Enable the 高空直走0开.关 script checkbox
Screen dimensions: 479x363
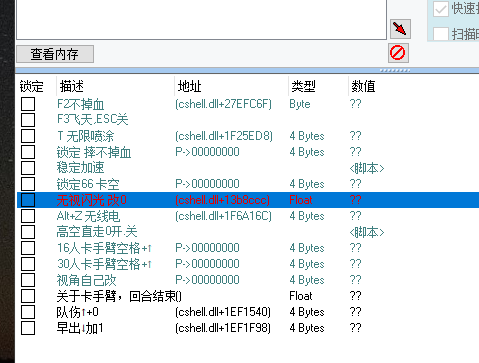pos(28,232)
